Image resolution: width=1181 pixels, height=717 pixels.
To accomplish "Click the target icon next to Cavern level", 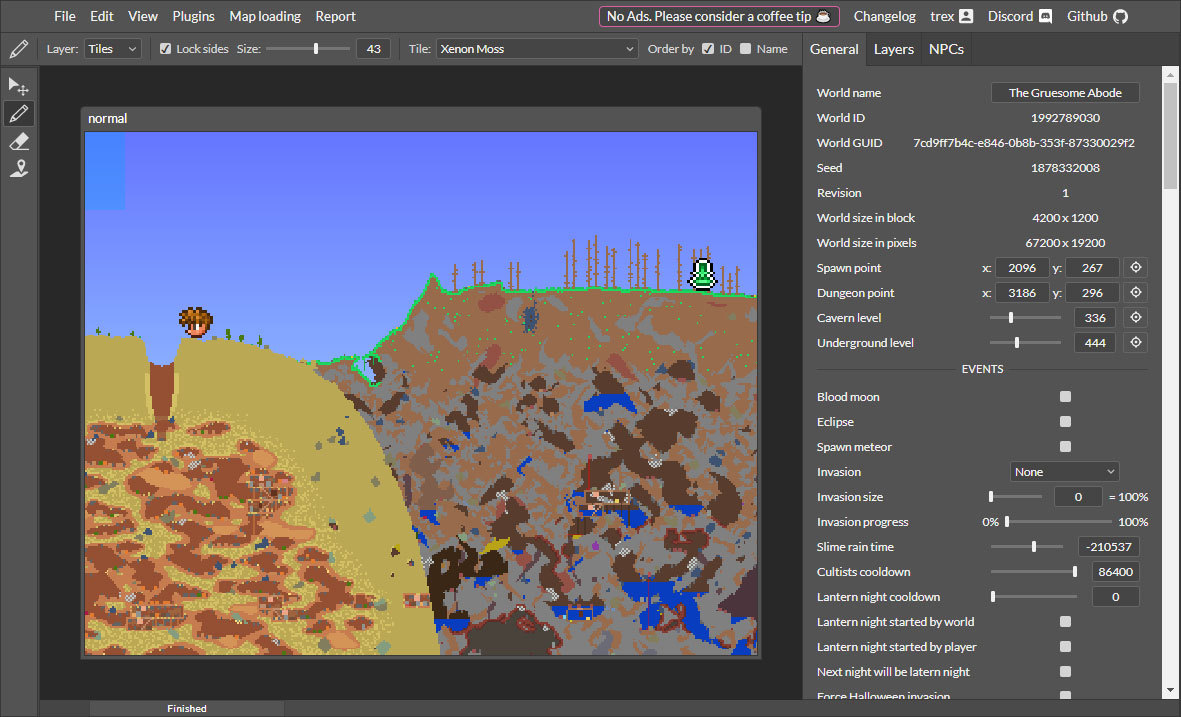I will pyautogui.click(x=1135, y=318).
